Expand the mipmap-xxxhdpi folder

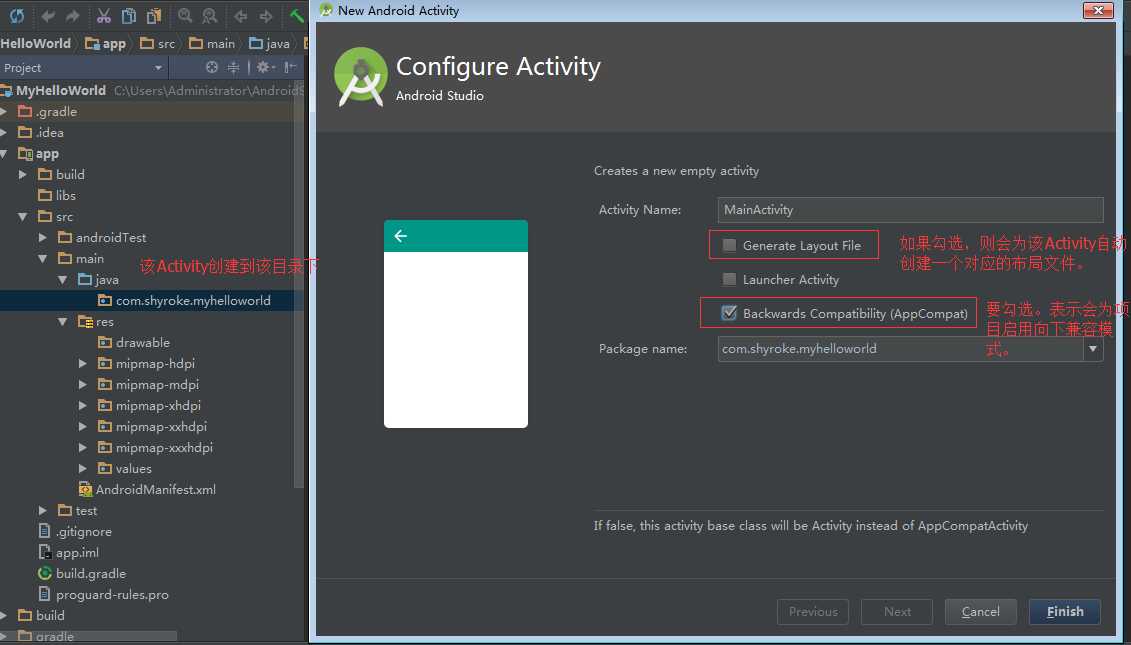(83, 447)
